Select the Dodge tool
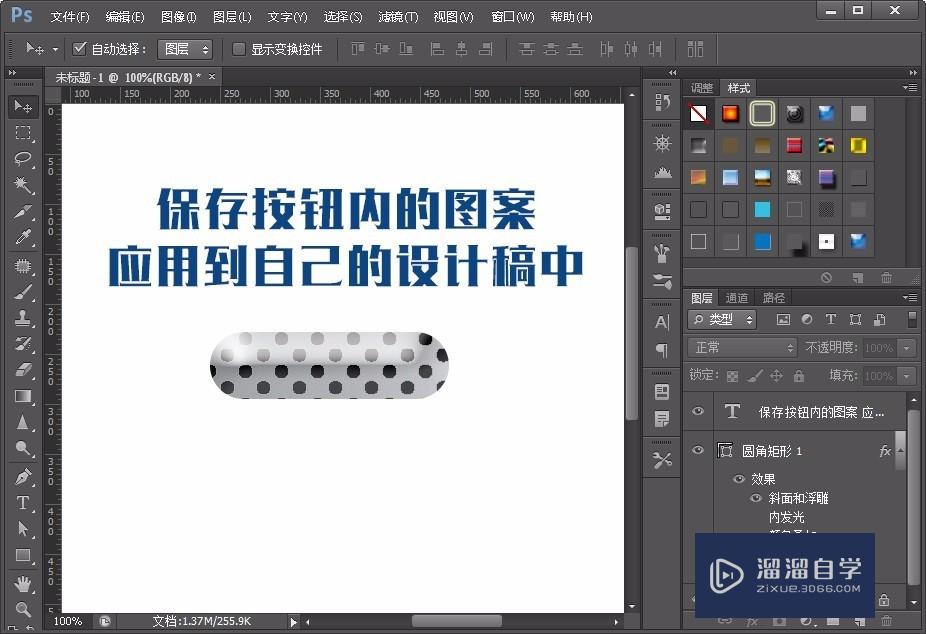 (23, 449)
